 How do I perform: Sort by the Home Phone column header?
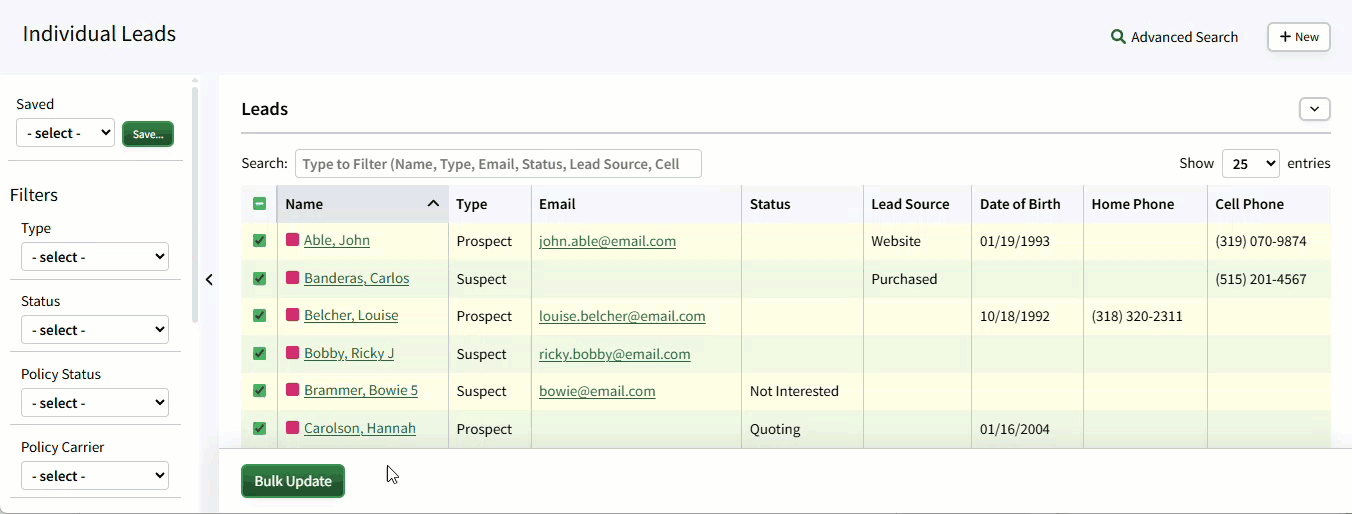(1145, 204)
